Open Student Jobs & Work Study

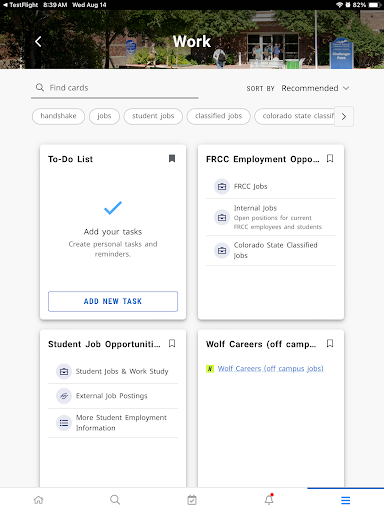coord(113,371)
